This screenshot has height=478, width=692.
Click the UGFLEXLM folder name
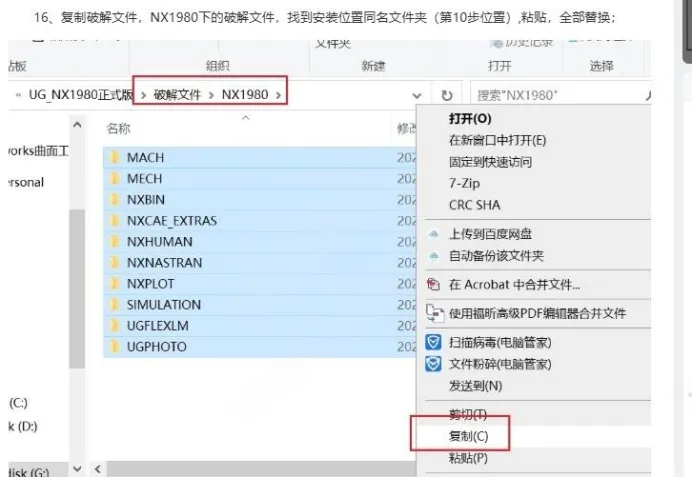tap(158, 326)
